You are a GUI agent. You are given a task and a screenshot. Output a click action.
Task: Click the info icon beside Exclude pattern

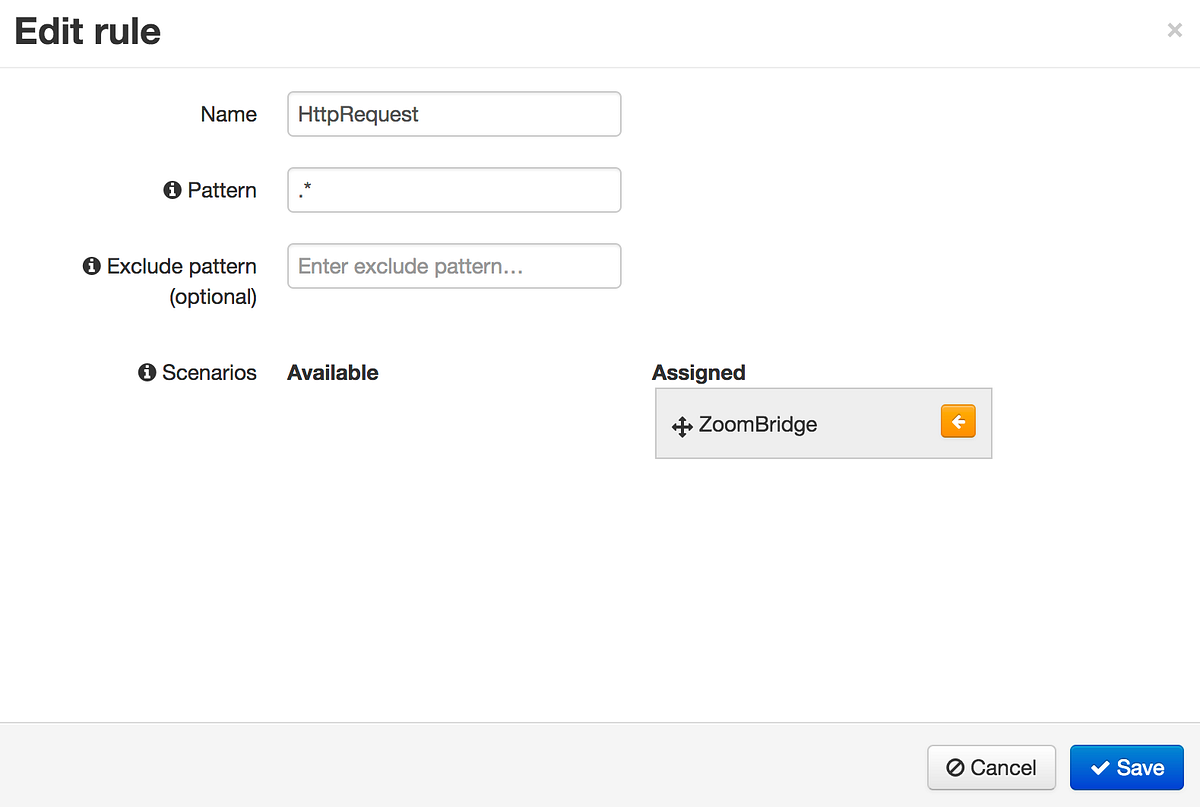coord(92,266)
